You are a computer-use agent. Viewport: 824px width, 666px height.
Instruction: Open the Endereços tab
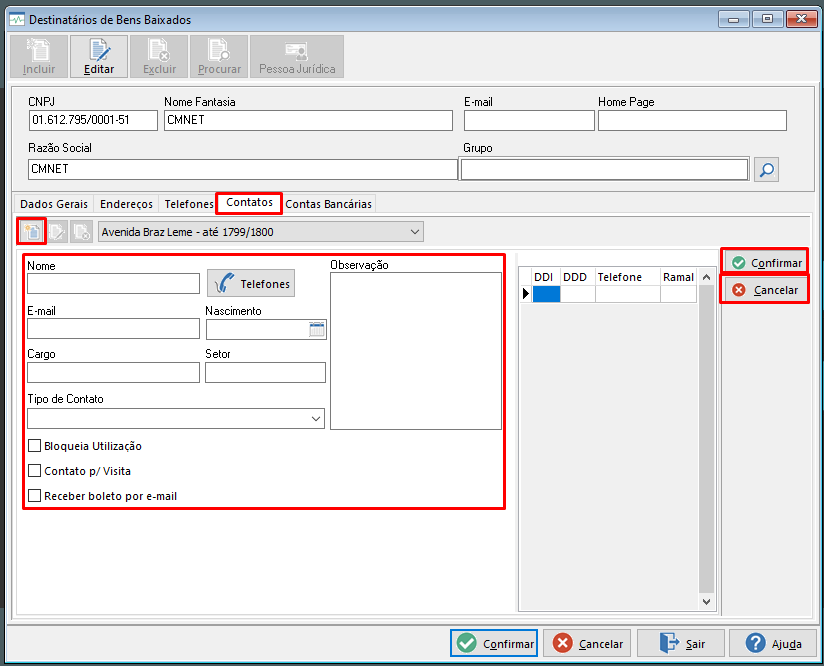click(126, 204)
